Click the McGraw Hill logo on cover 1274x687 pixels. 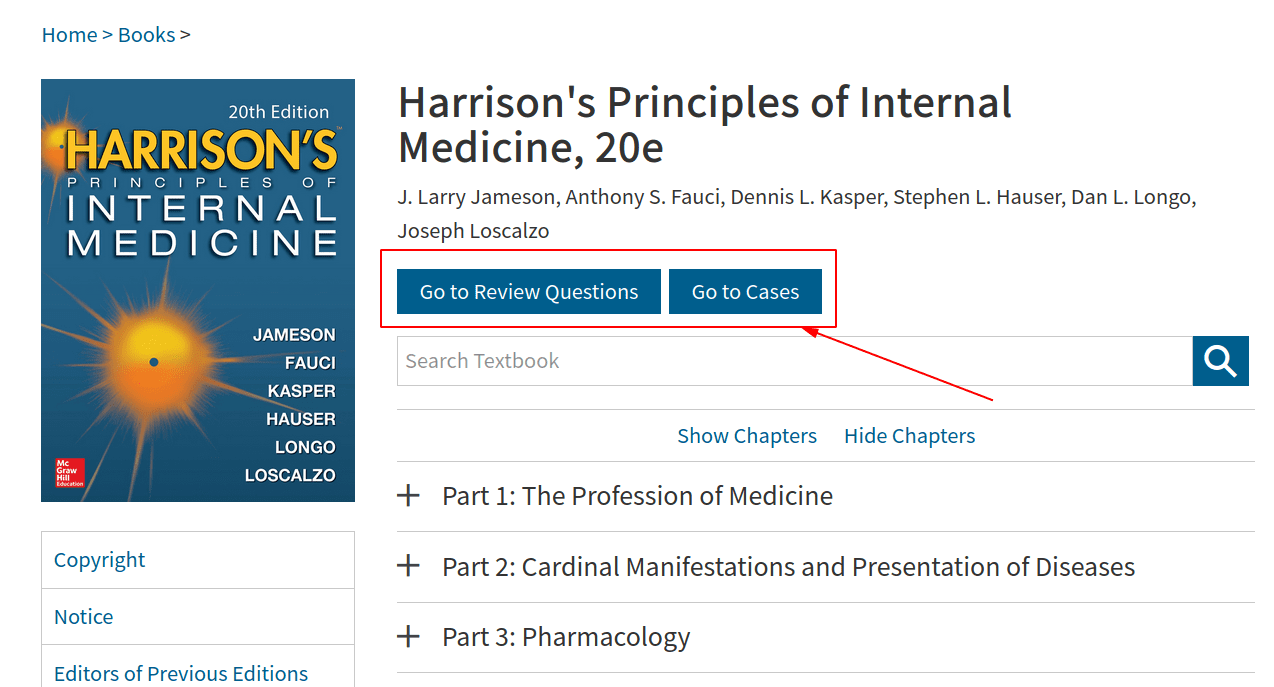point(69,473)
